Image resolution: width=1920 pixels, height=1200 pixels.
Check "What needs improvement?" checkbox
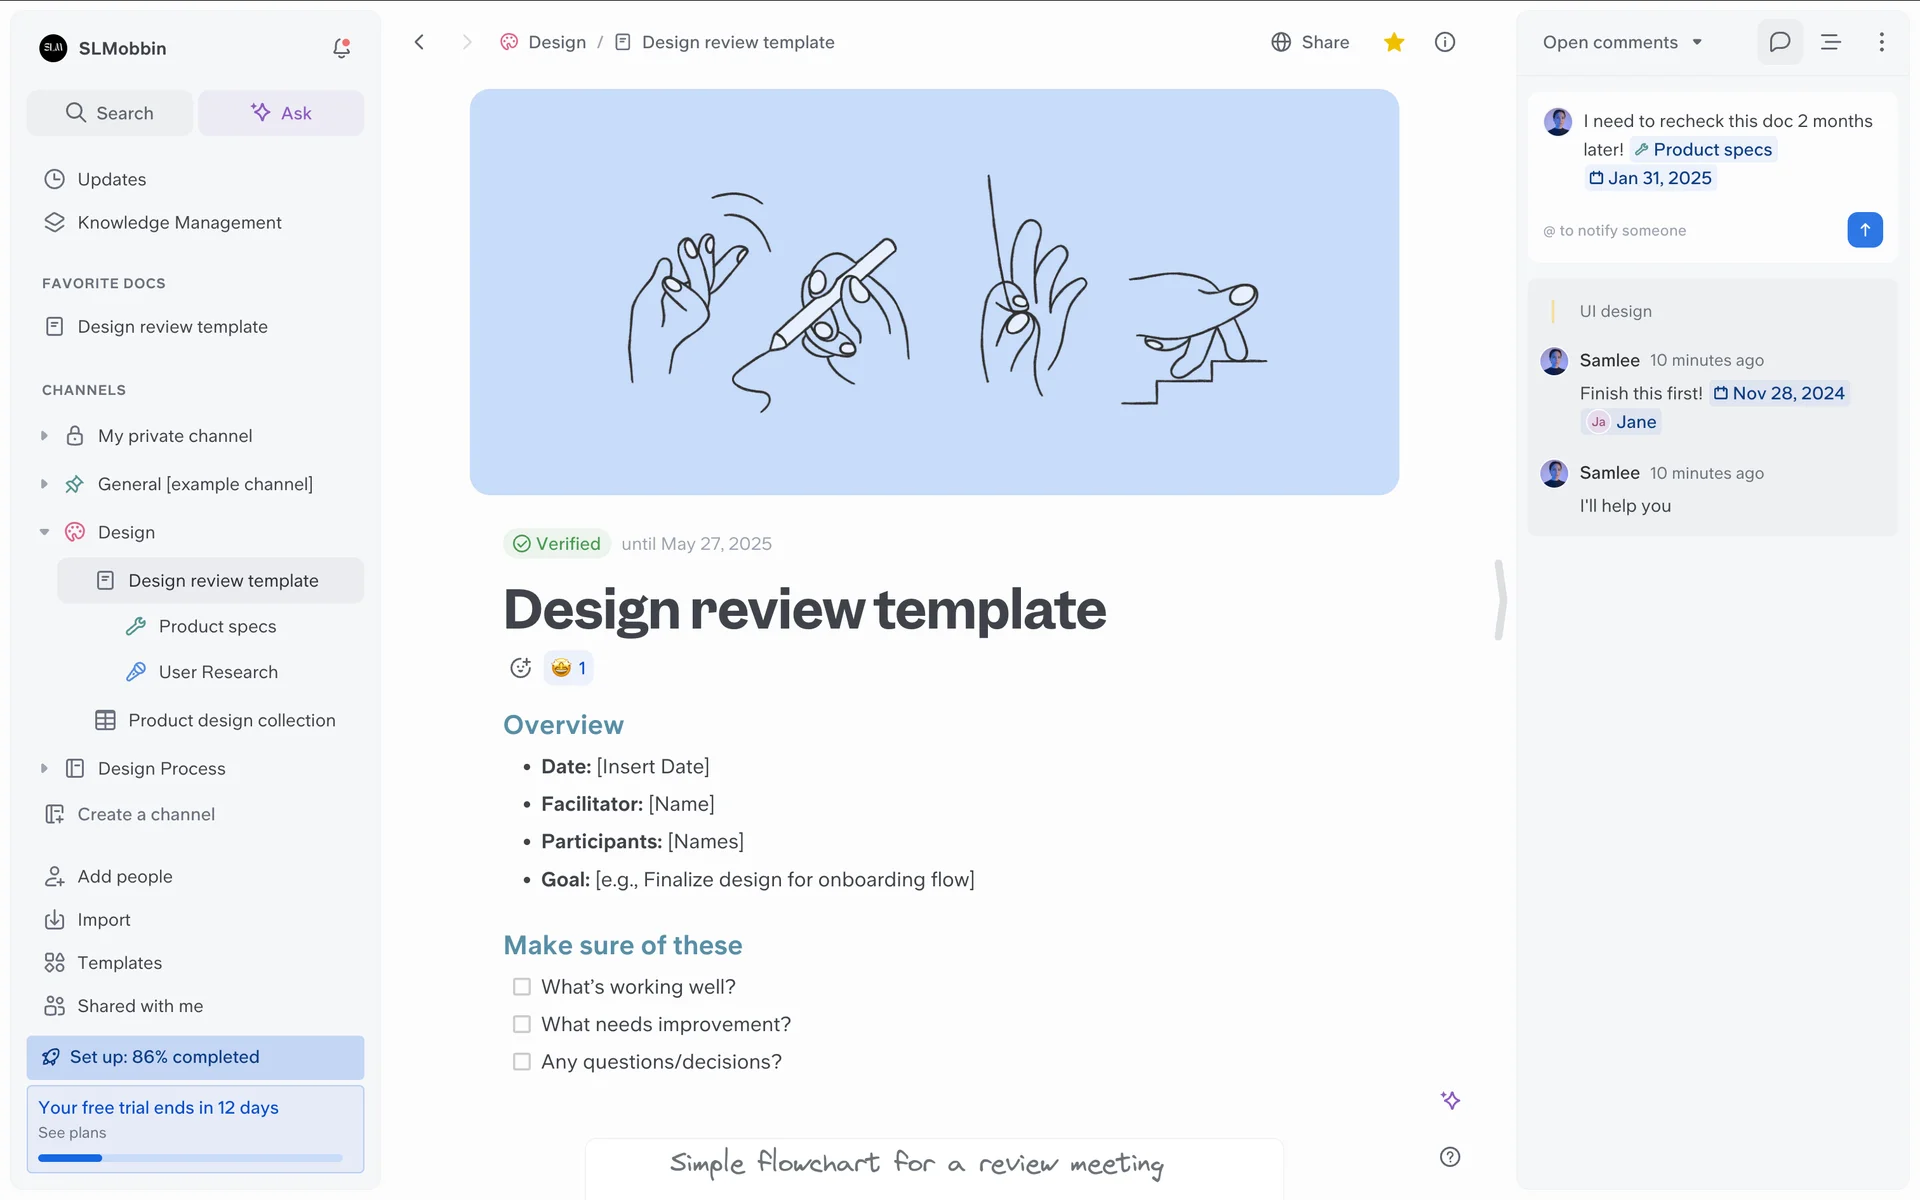[521, 1024]
